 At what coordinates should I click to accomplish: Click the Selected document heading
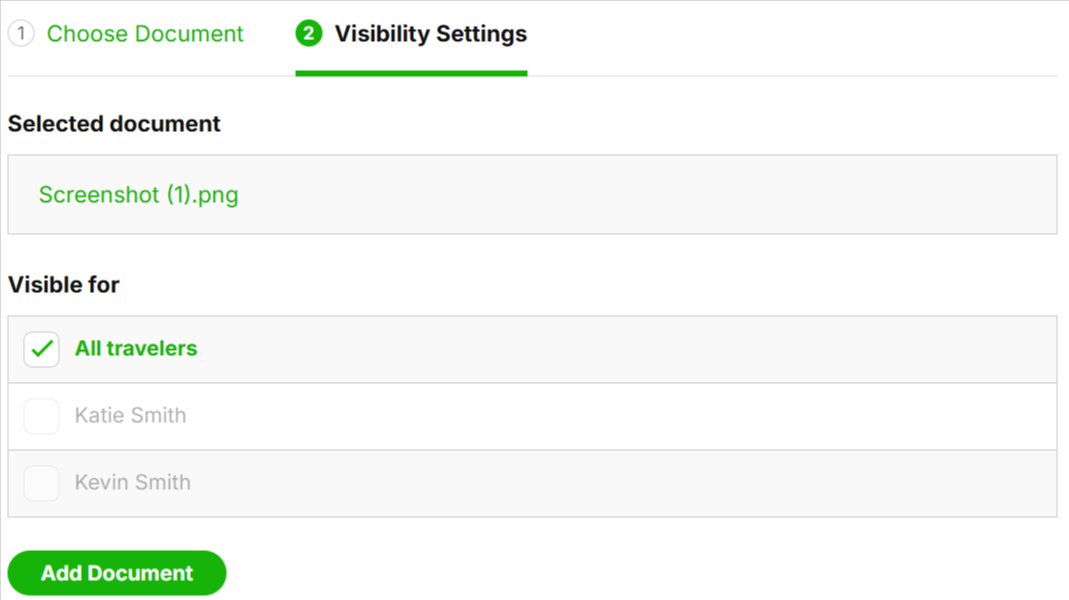114,124
